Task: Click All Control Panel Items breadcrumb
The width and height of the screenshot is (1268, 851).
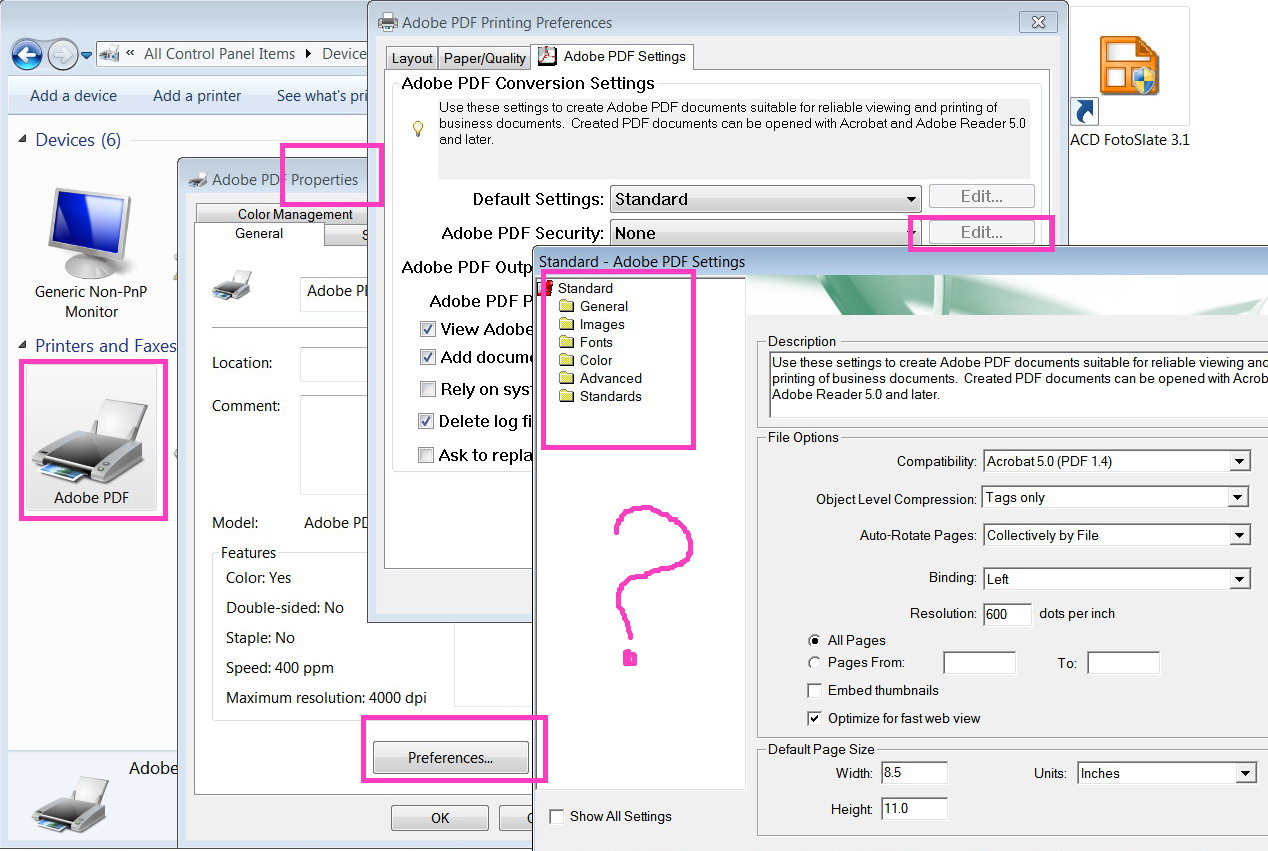Action: pos(219,54)
